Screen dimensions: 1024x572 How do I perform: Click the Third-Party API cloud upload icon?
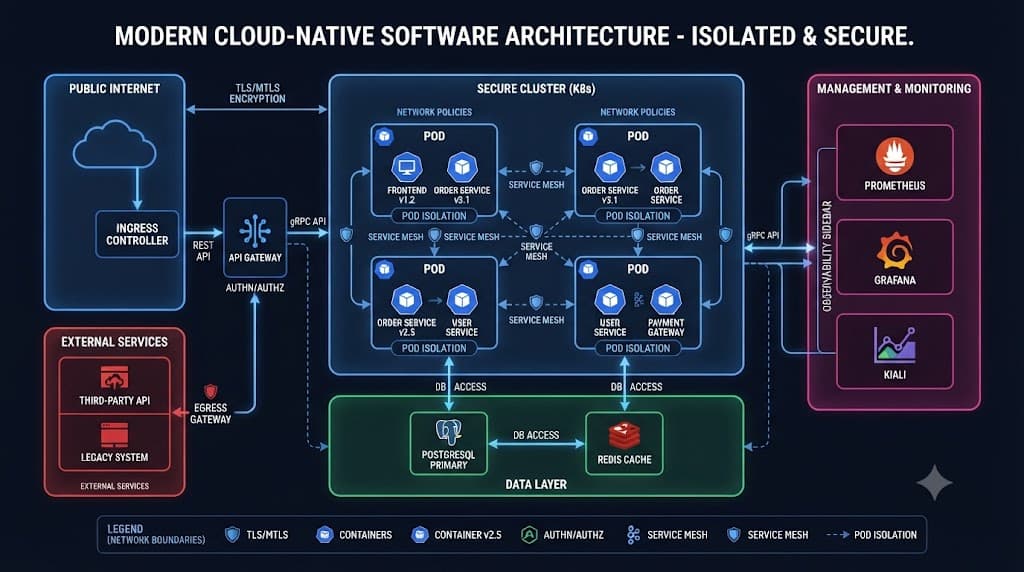coord(114,379)
